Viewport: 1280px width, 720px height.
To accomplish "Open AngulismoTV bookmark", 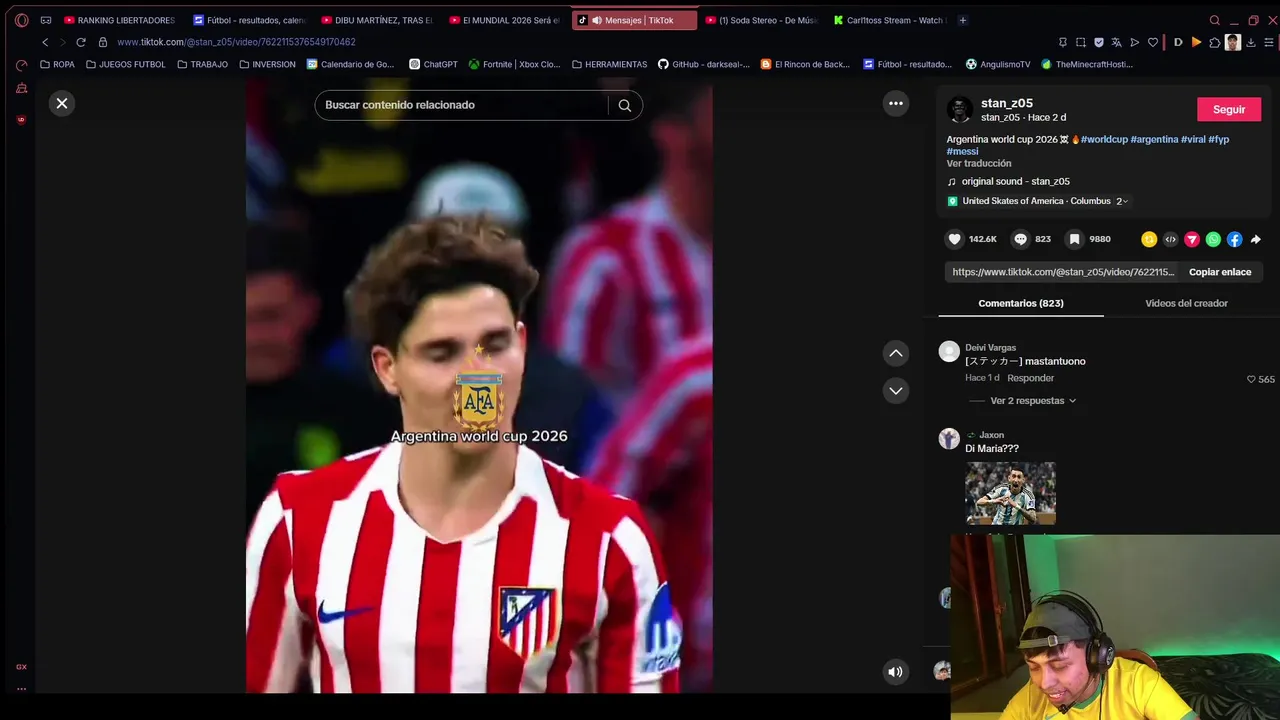I will 997,64.
